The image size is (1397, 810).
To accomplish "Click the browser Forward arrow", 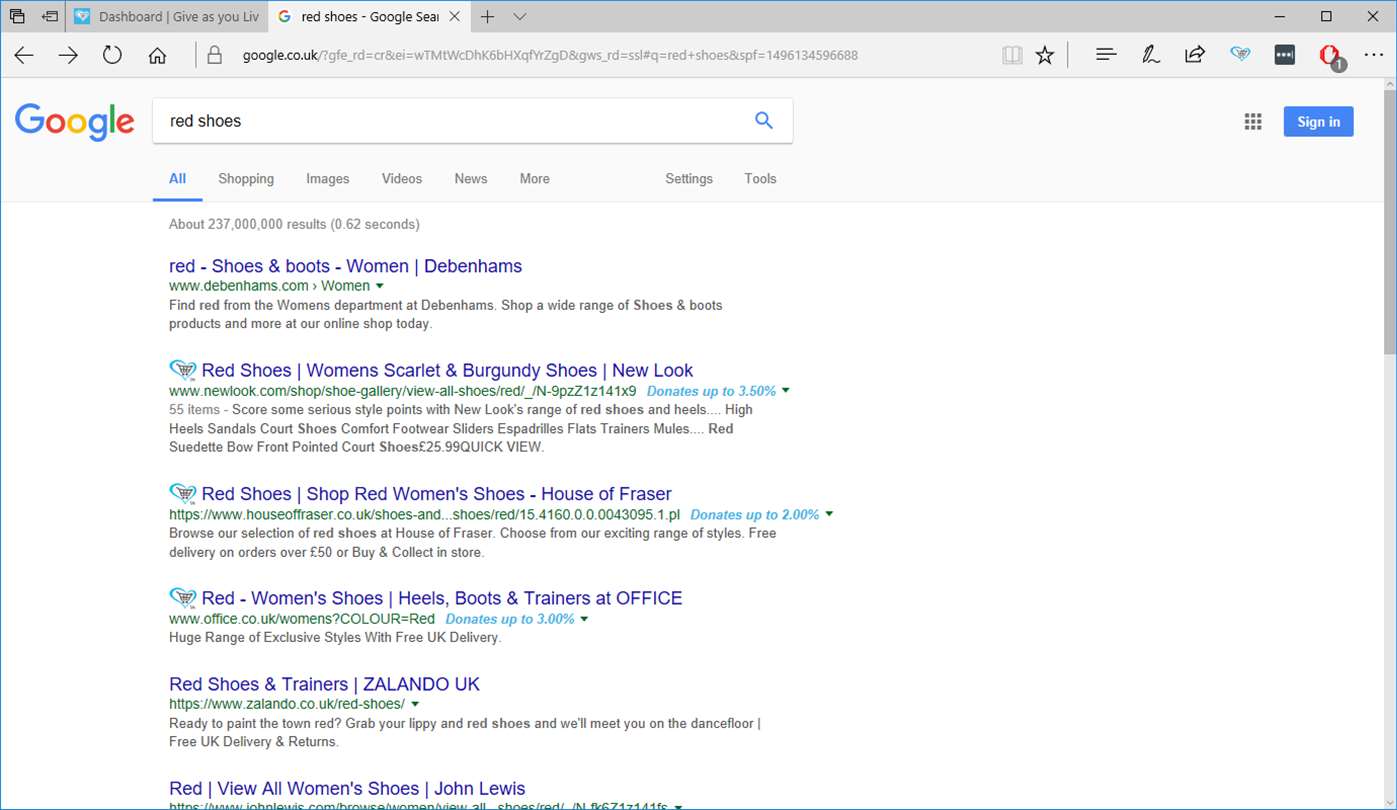I will [x=68, y=56].
